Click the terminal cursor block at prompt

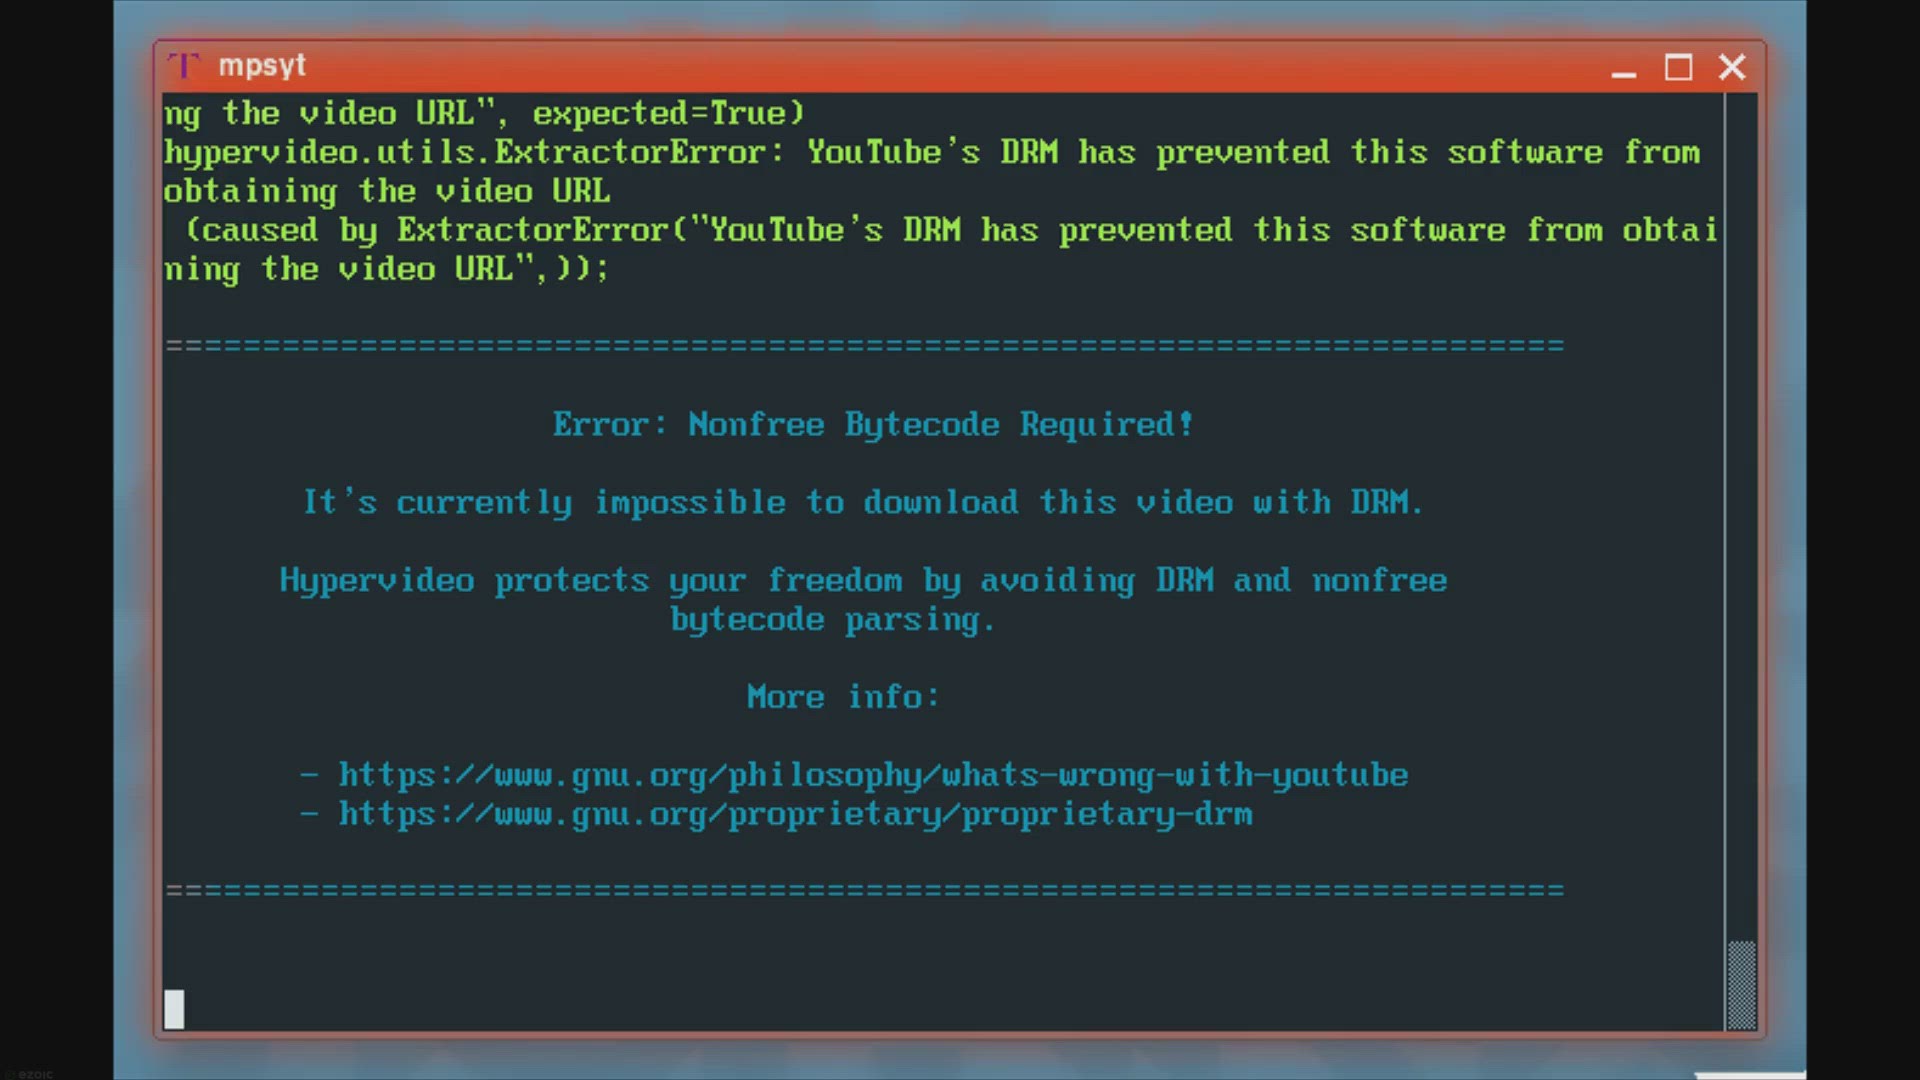(174, 1009)
